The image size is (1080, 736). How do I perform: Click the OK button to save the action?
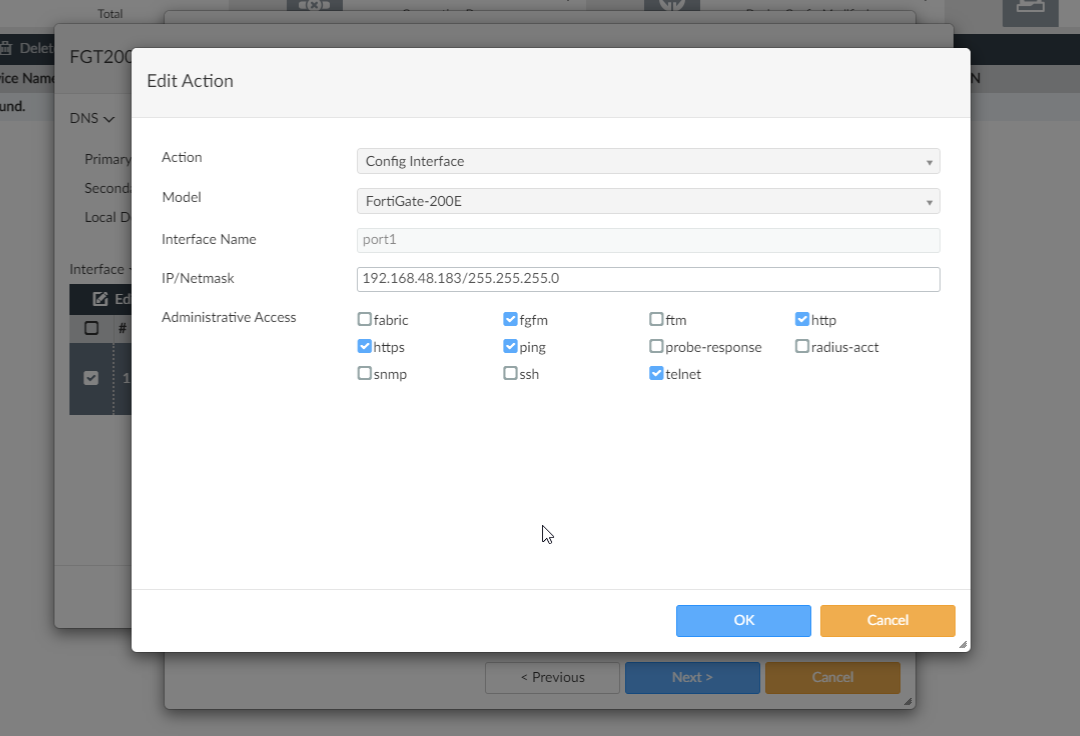(743, 620)
